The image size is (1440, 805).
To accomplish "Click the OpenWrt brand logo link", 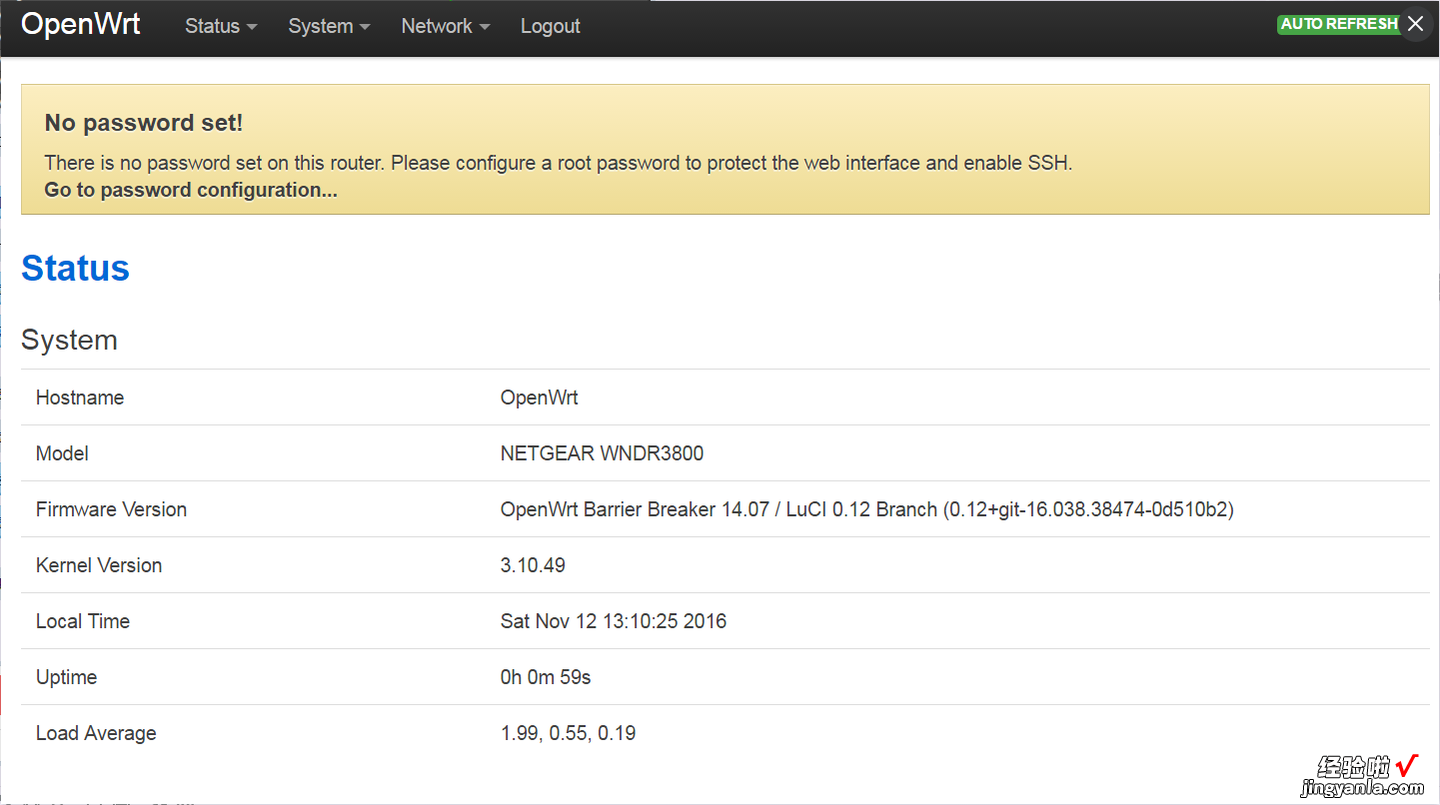I will click(81, 24).
